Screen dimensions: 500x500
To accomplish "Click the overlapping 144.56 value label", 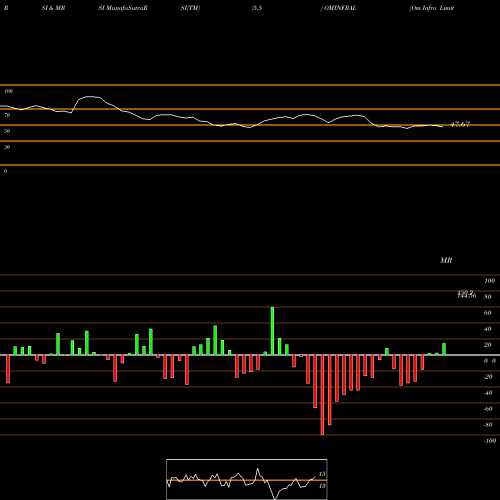I will [467, 295].
